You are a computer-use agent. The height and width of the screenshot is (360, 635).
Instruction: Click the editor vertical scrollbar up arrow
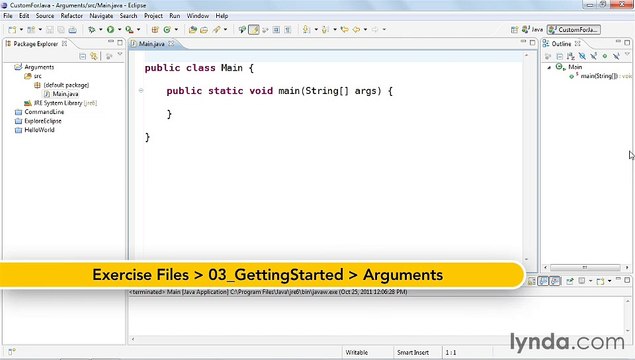(x=526, y=55)
